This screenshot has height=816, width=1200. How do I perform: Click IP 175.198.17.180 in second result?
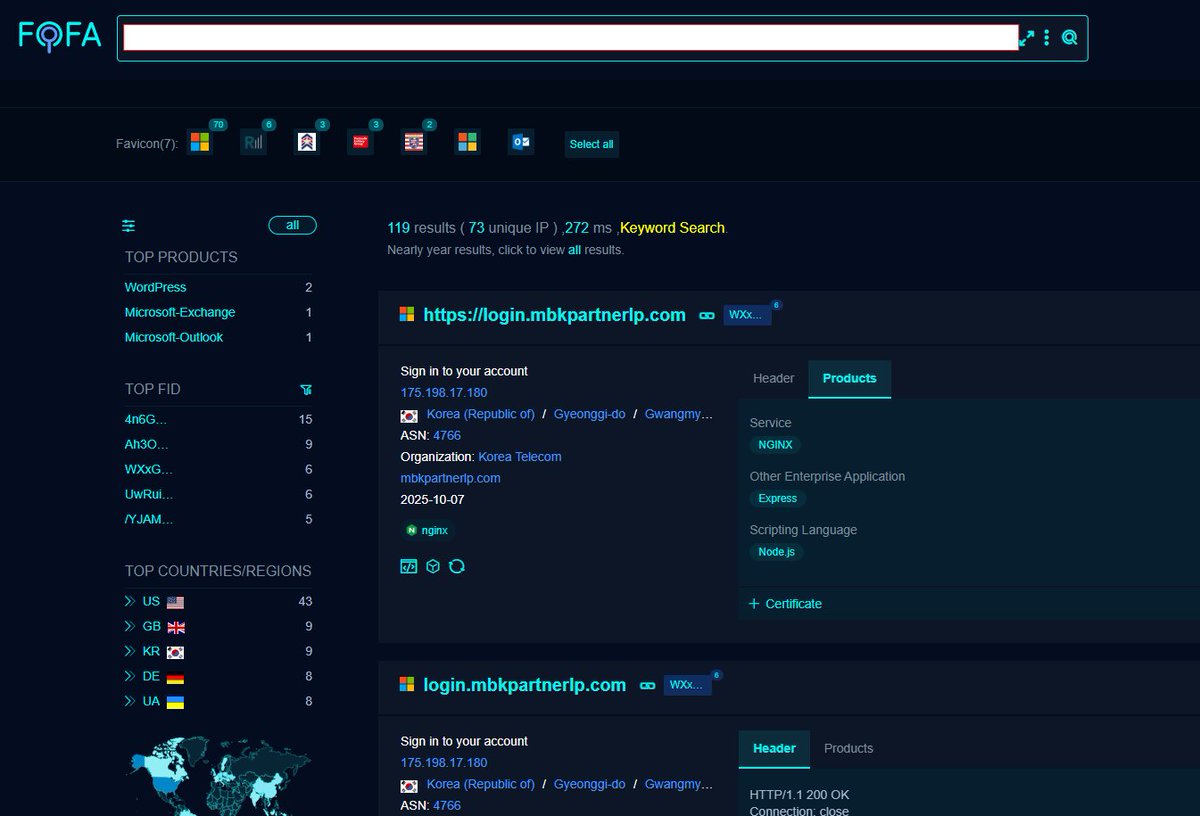coord(444,763)
